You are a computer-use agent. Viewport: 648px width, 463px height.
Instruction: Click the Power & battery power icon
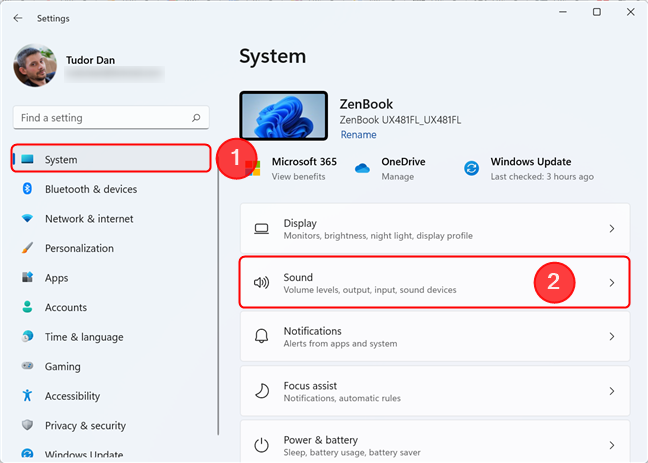(261, 445)
